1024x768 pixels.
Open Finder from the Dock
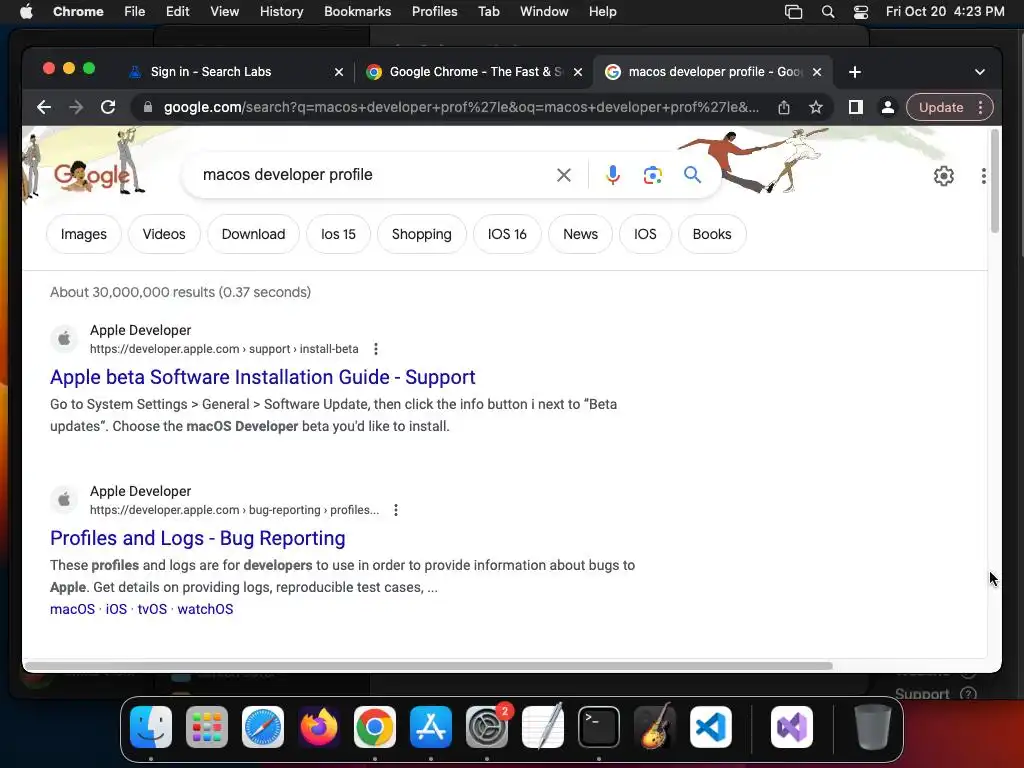pos(151,727)
